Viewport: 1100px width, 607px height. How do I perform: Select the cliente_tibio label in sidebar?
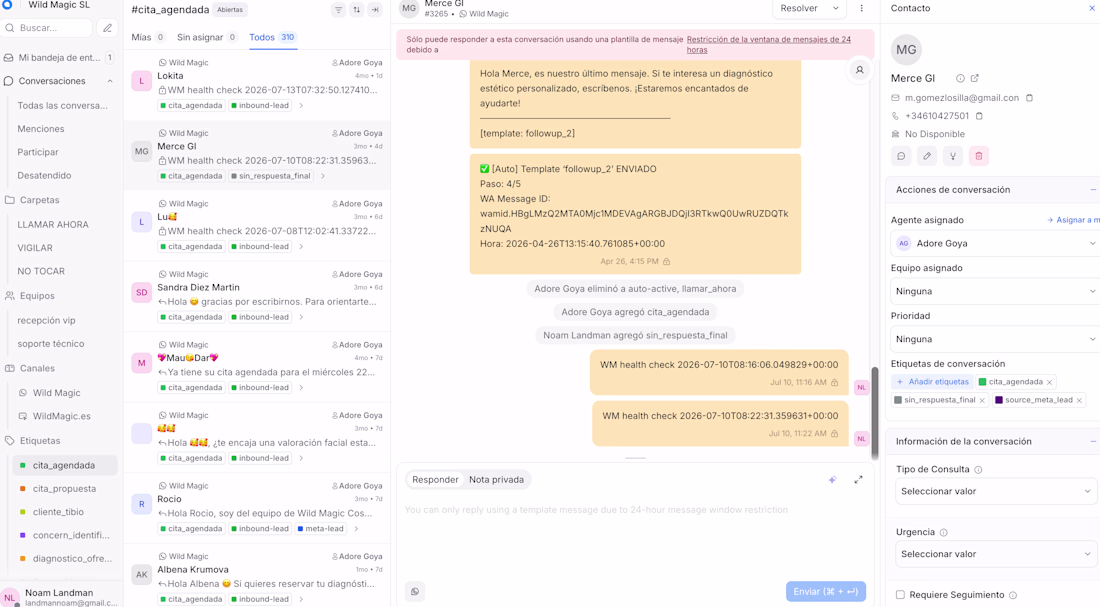point(65,512)
